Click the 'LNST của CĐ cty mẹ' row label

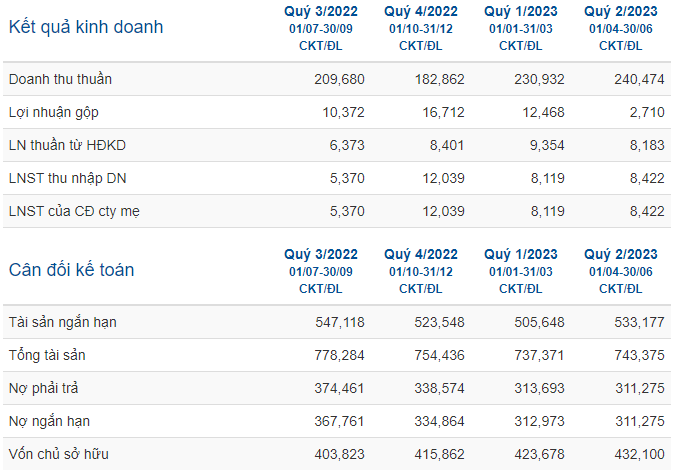(x=74, y=212)
